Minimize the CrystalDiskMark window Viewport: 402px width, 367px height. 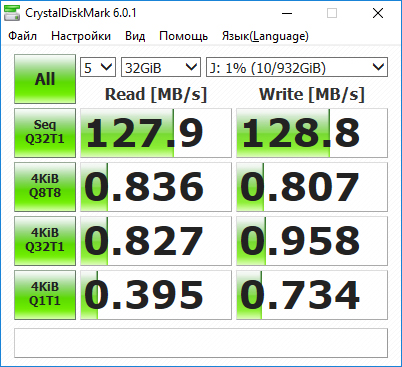point(287,13)
